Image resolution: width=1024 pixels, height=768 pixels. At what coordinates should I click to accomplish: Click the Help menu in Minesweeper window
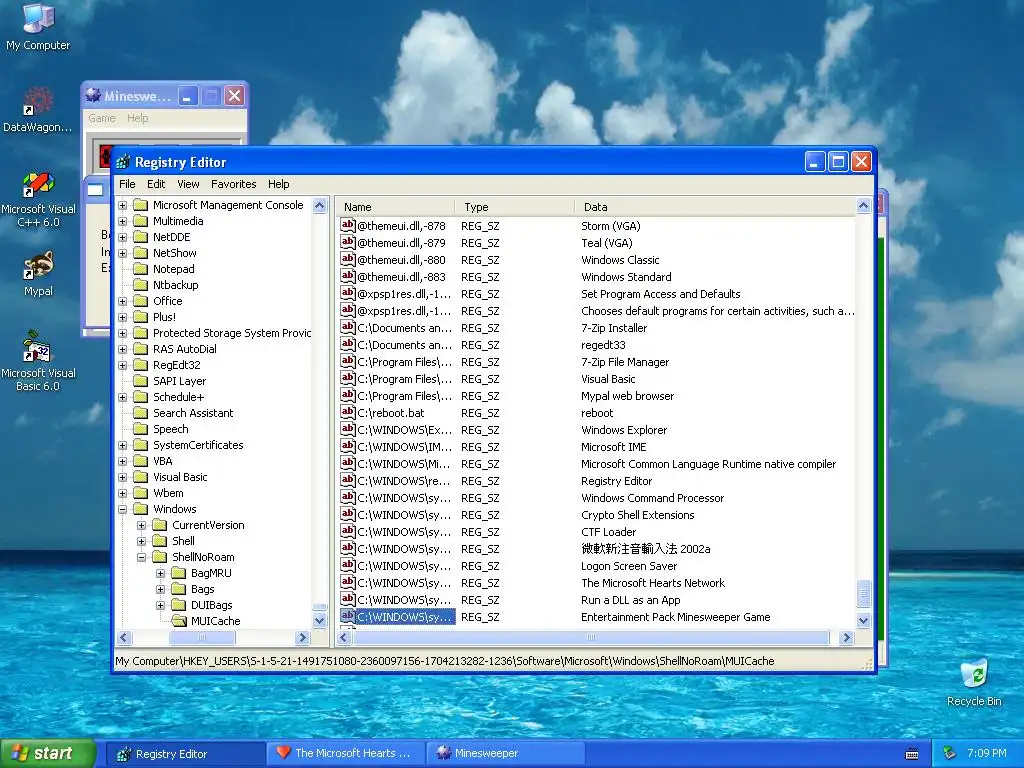point(137,118)
